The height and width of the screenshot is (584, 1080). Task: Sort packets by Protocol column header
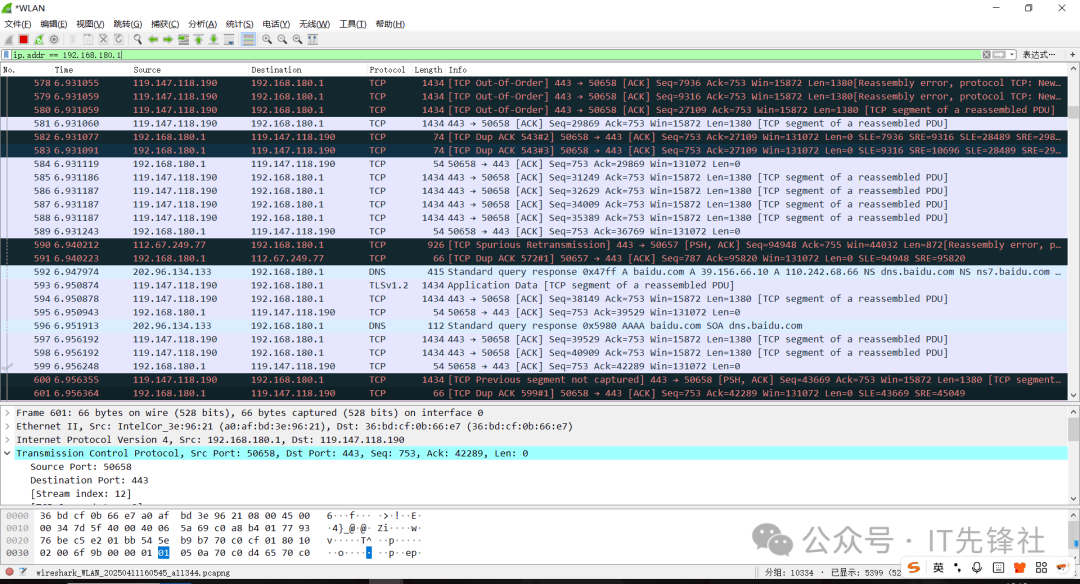point(387,70)
